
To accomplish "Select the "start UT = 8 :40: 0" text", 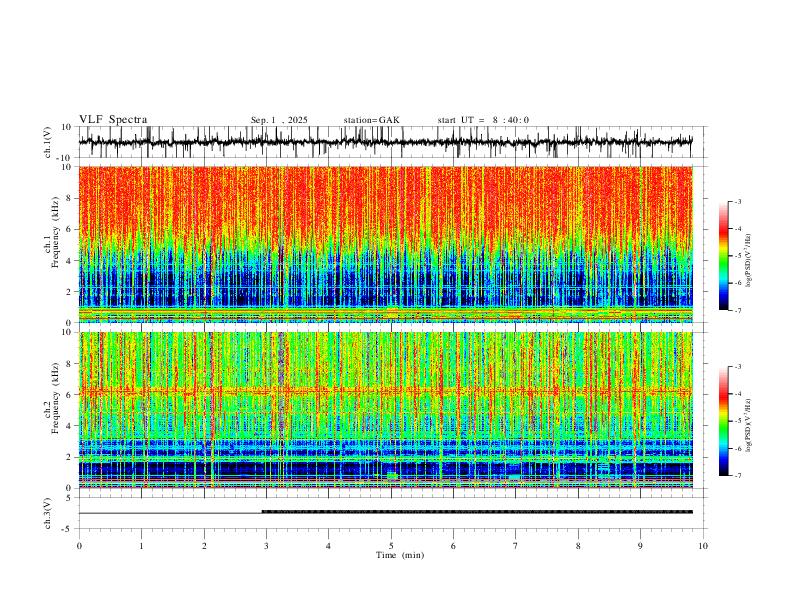I will click(x=483, y=120).
